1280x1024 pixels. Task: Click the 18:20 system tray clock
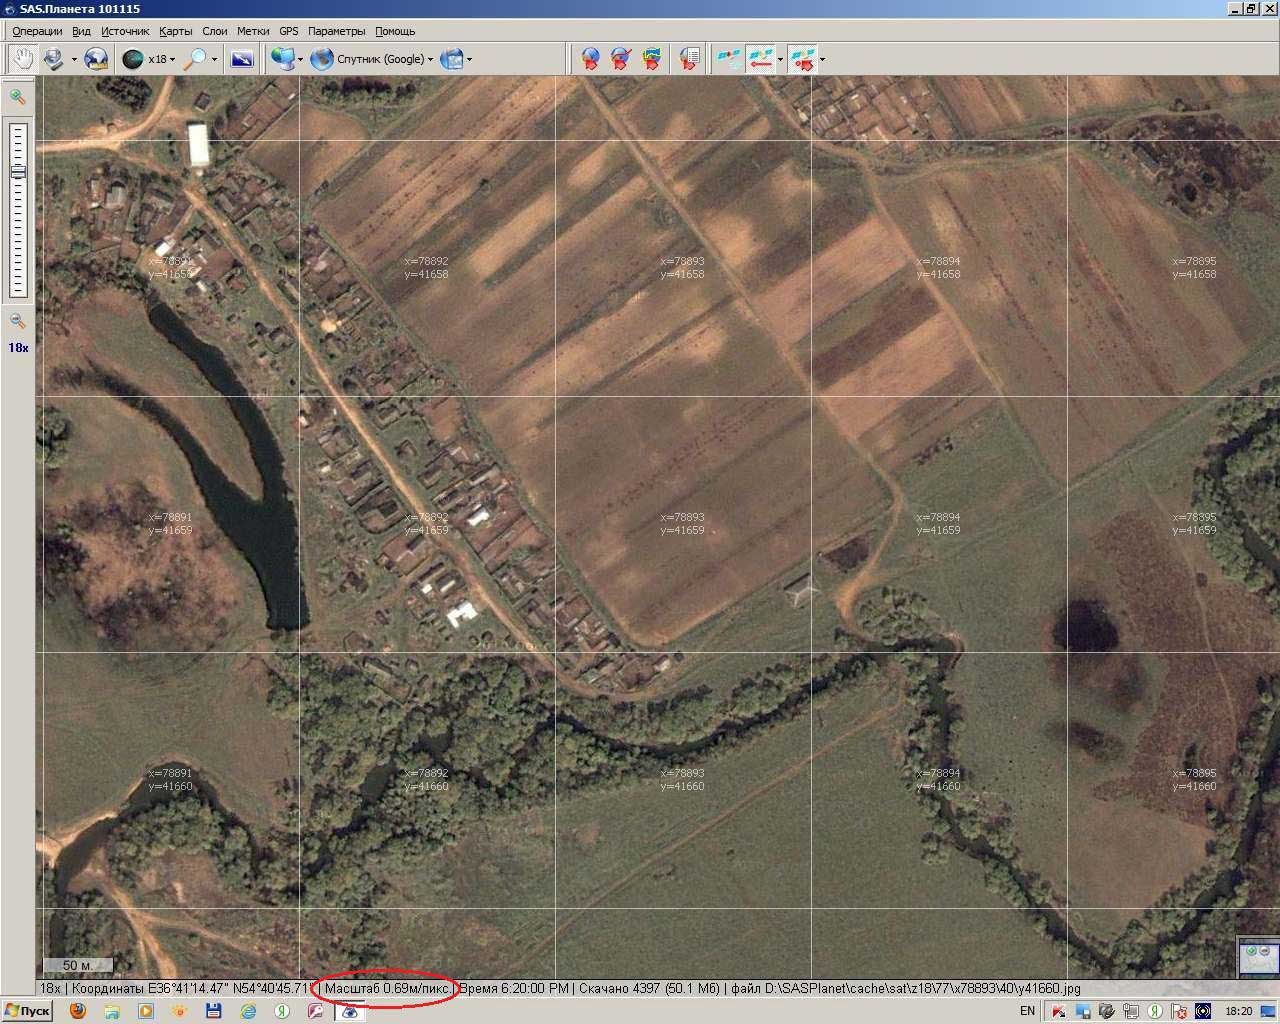click(x=1239, y=1011)
